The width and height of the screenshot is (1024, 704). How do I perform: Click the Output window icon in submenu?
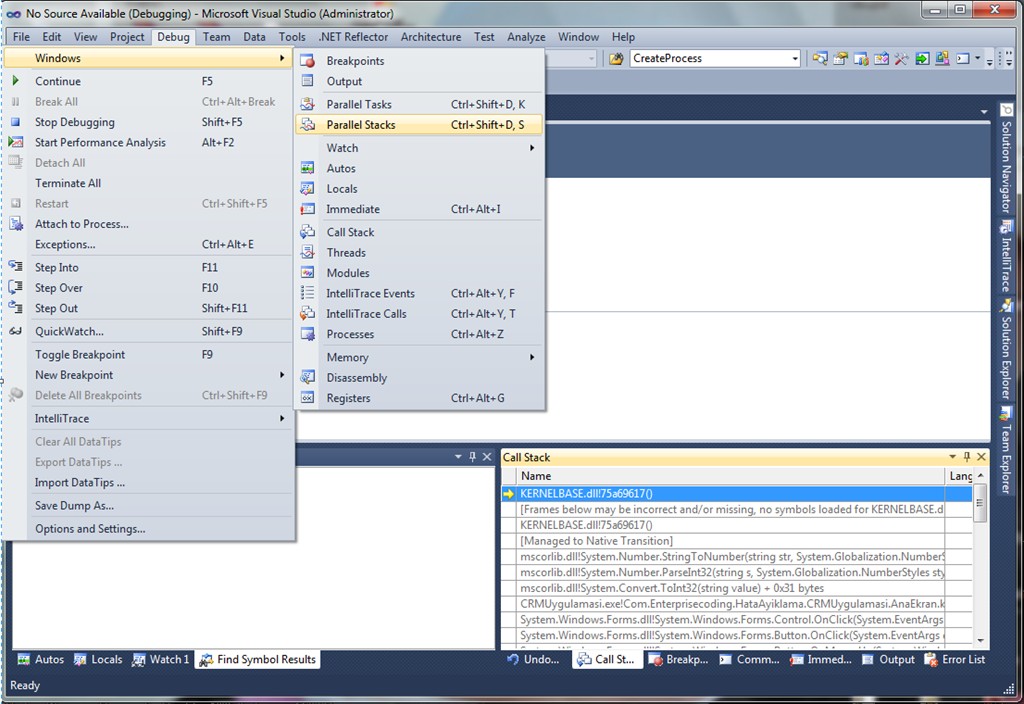click(308, 81)
